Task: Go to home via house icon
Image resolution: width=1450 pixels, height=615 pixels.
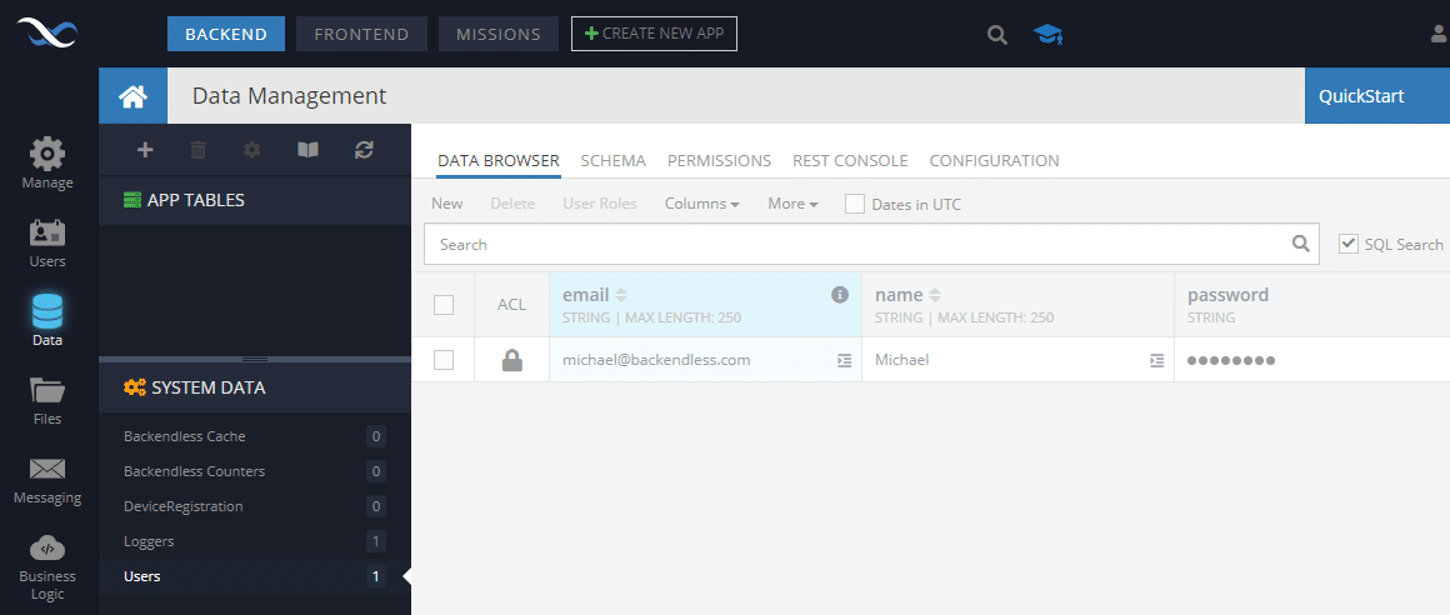Action: pos(133,96)
